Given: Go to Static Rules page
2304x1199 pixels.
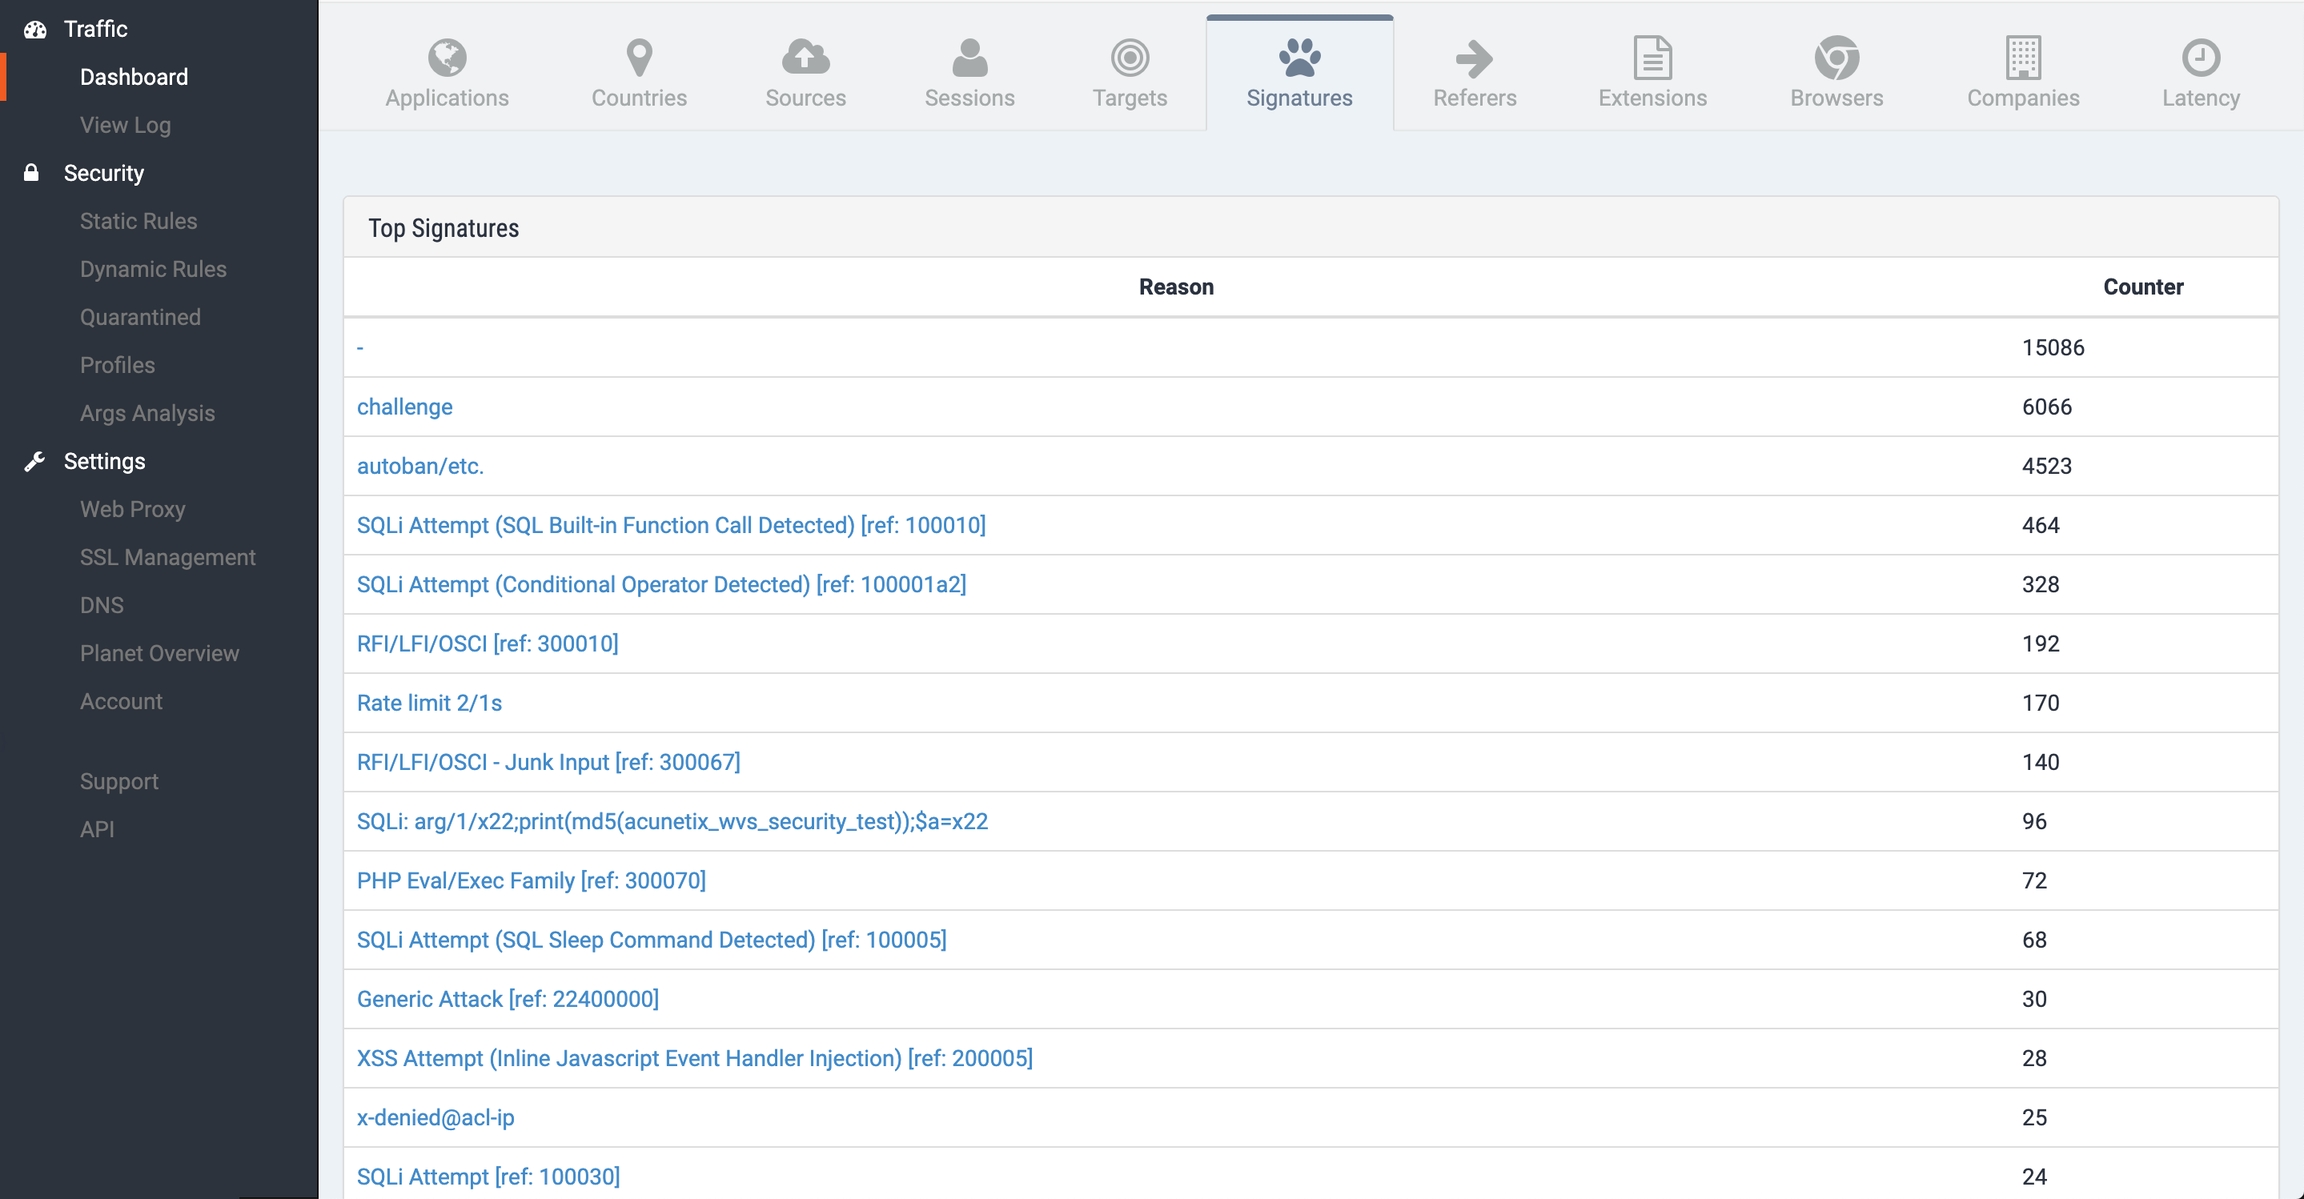Looking at the screenshot, I should [138, 221].
